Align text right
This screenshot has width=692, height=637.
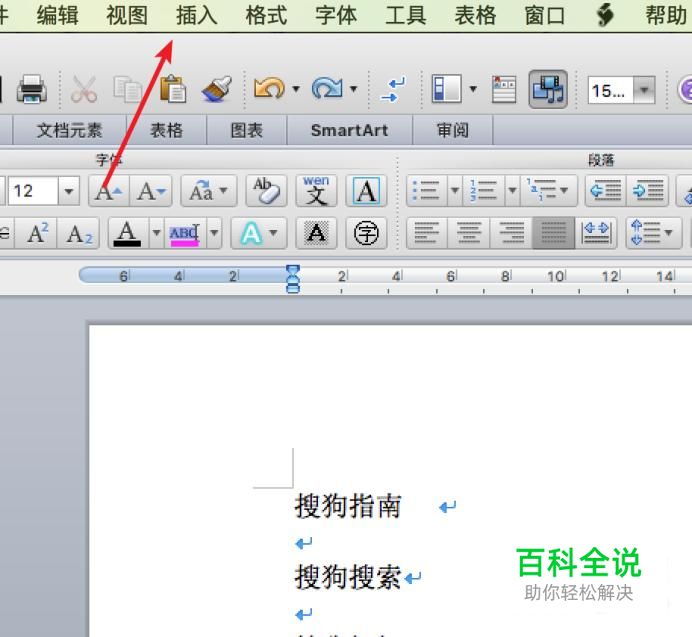pyautogui.click(x=511, y=233)
